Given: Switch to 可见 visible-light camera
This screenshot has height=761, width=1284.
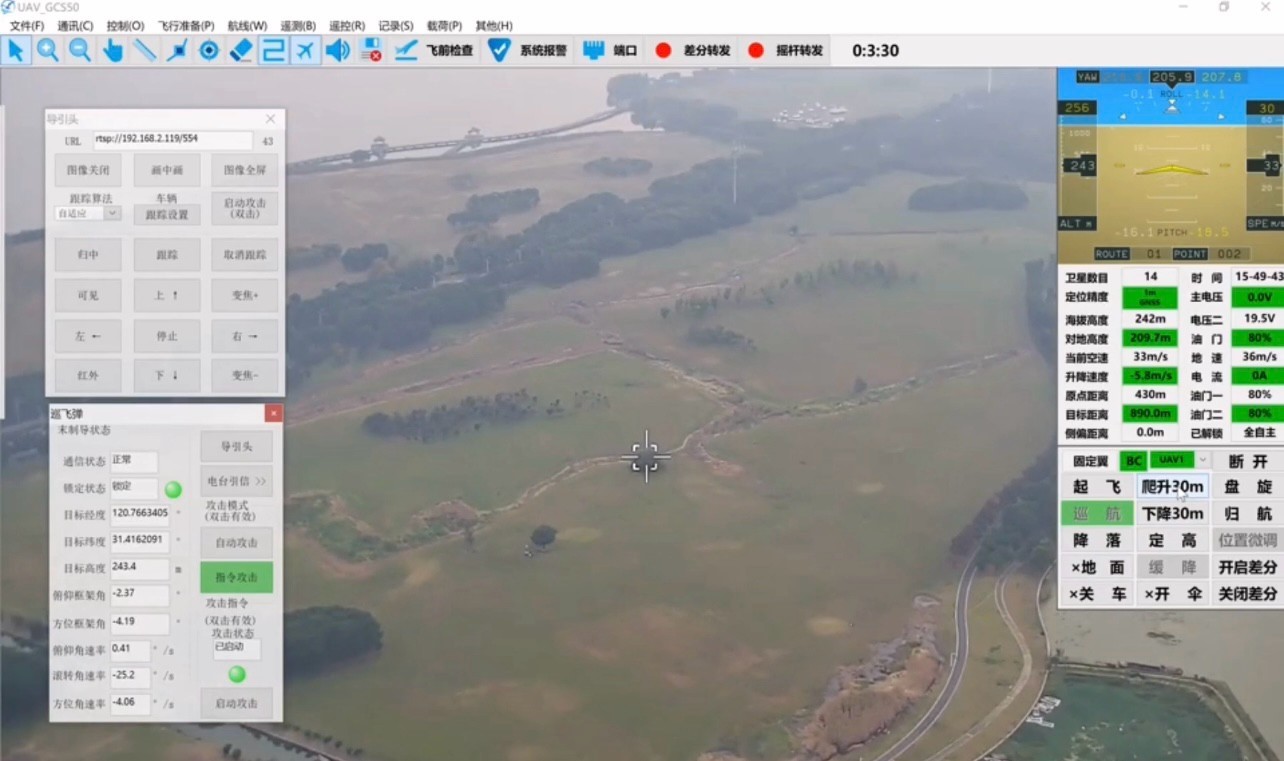Looking at the screenshot, I should click(x=88, y=295).
